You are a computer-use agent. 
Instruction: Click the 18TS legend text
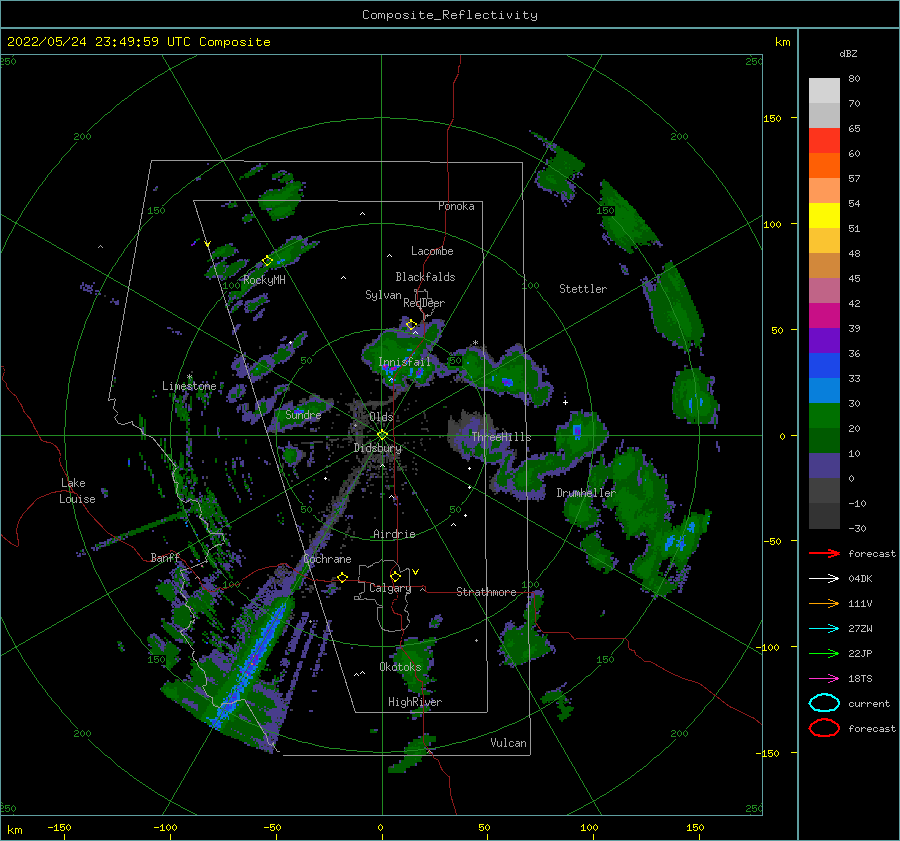pyautogui.click(x=860, y=679)
